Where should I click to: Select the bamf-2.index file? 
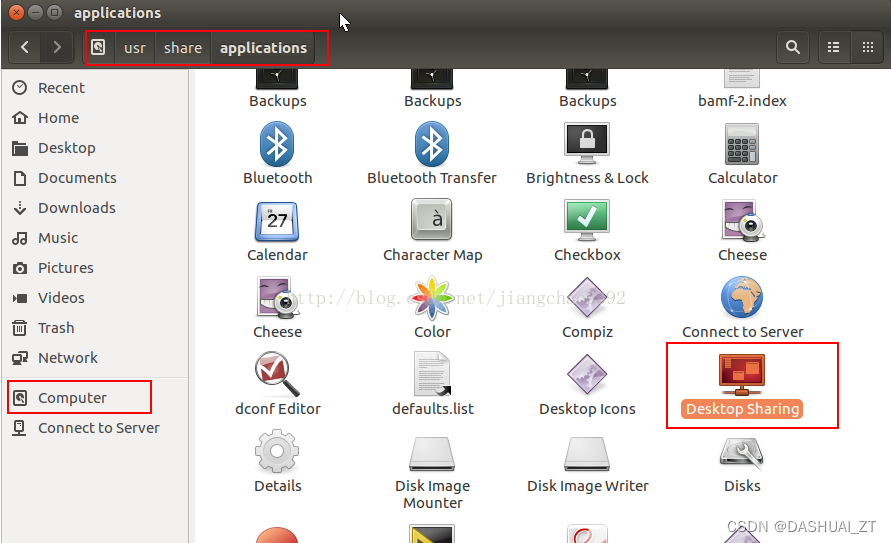(742, 80)
